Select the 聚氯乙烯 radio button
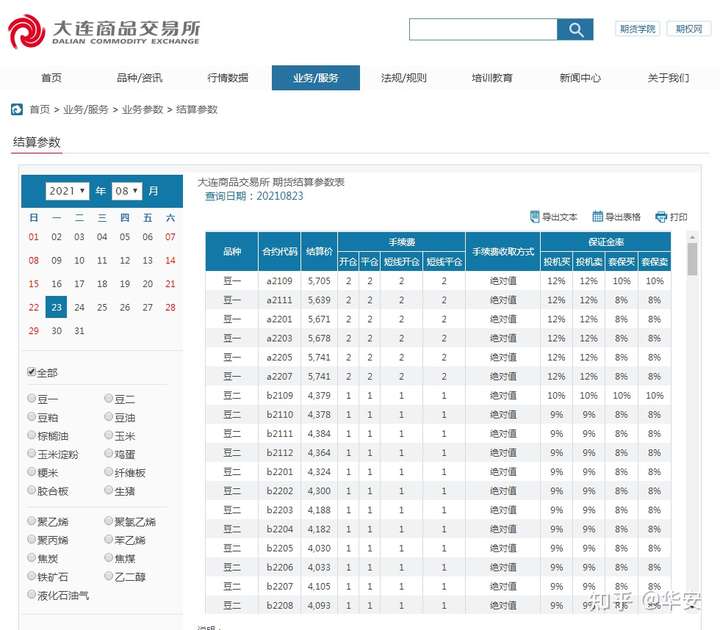The image size is (720, 630). pyautogui.click(x=108, y=521)
